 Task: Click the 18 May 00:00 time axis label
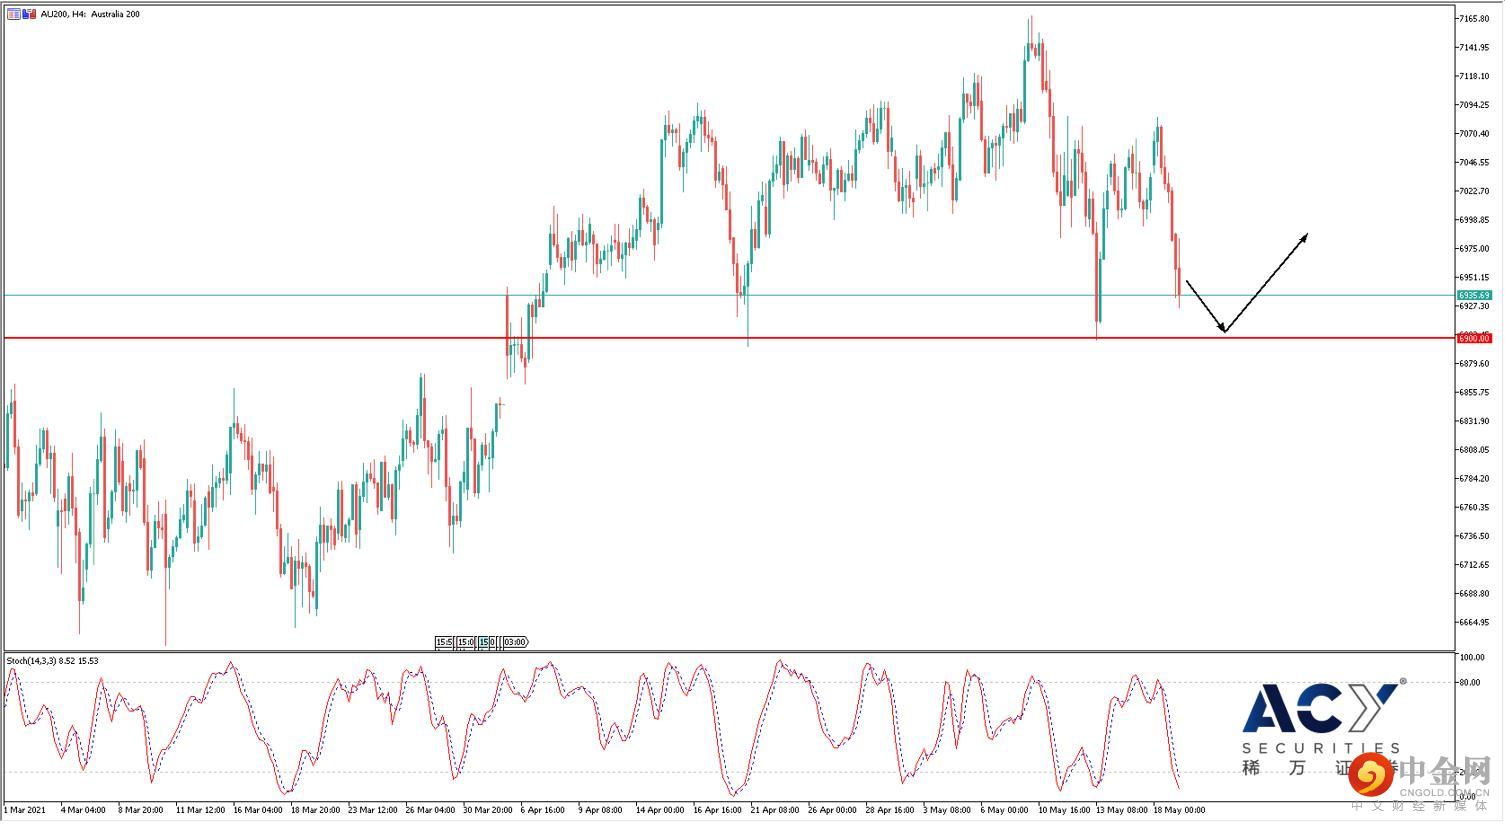[x=1181, y=810]
